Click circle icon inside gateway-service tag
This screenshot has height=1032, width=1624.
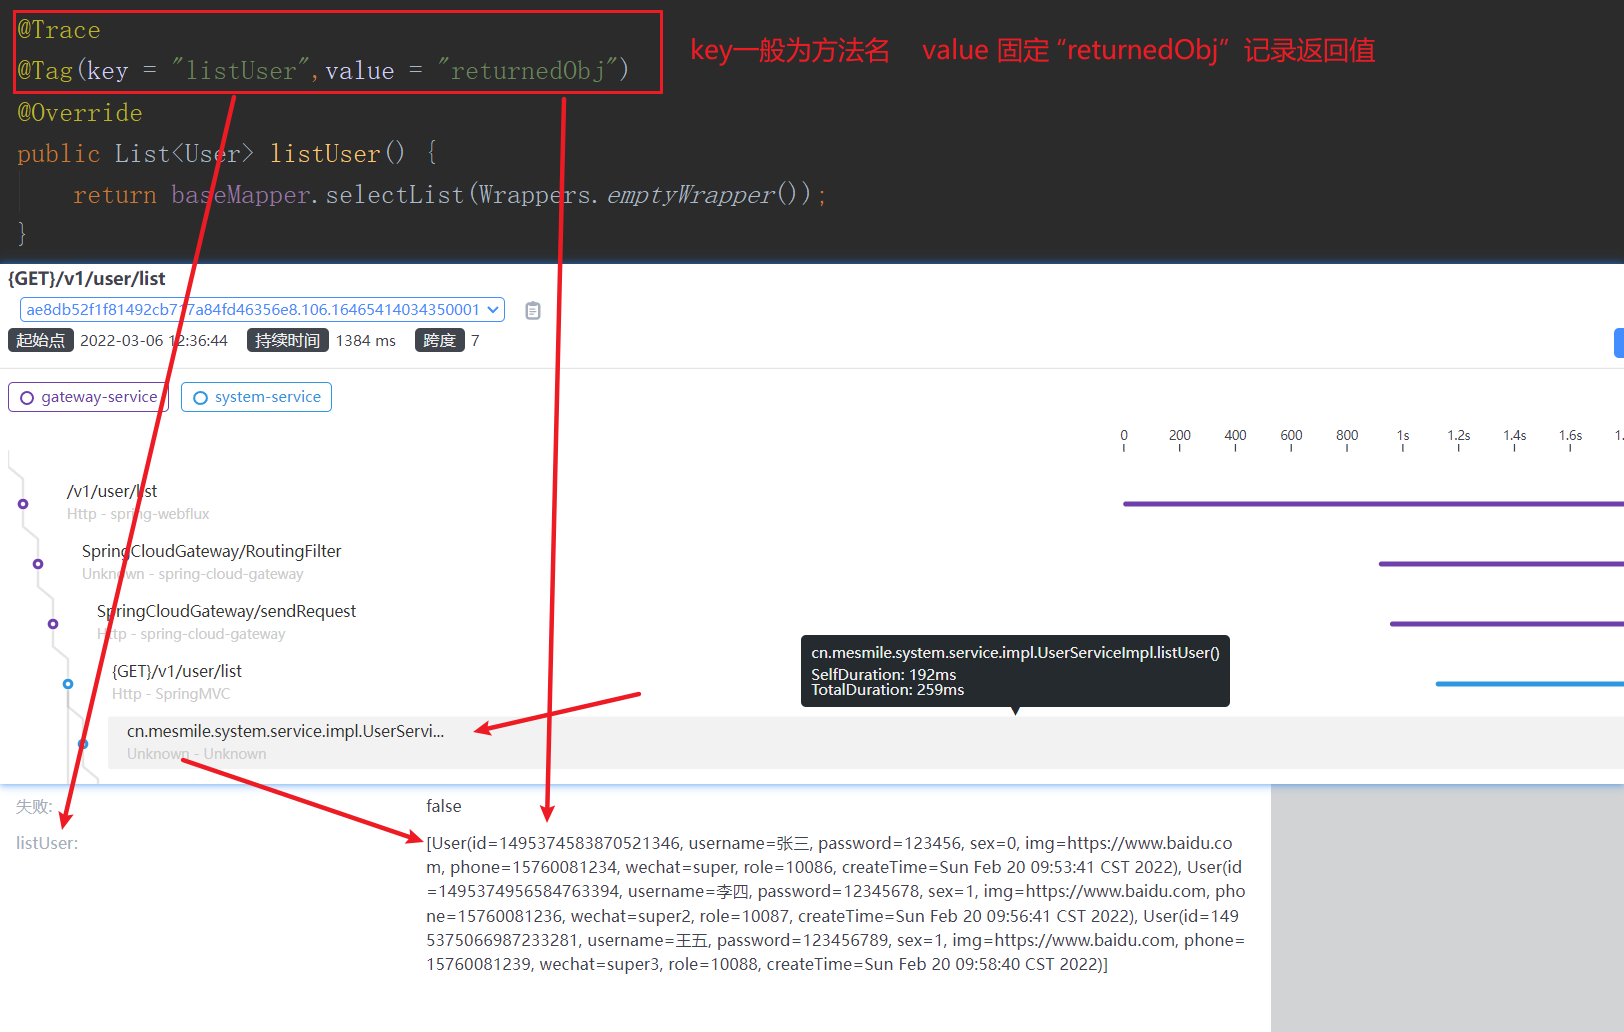27,398
